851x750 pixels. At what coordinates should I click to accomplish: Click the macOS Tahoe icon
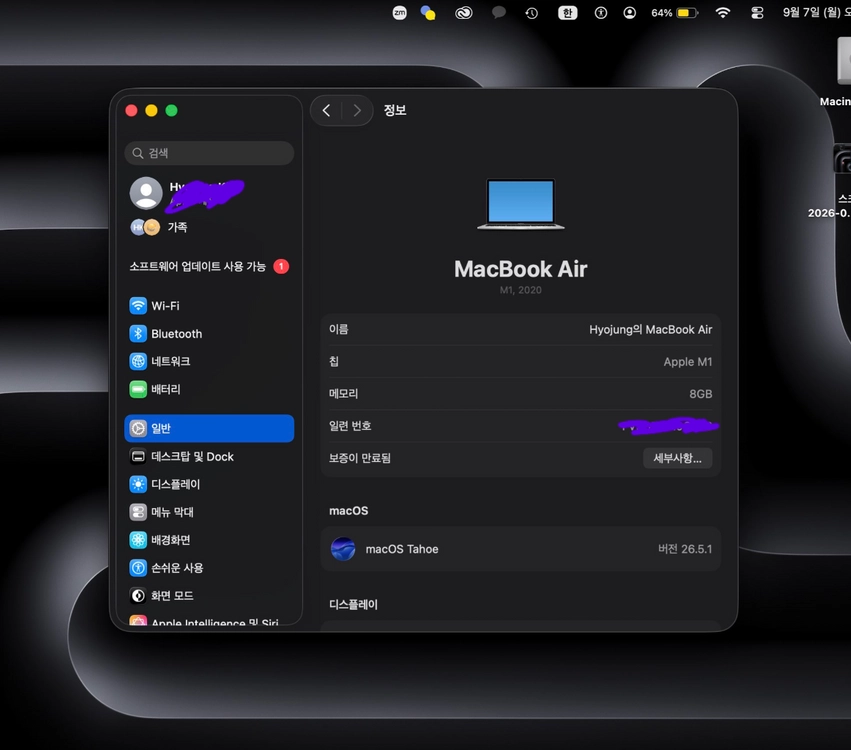point(343,549)
